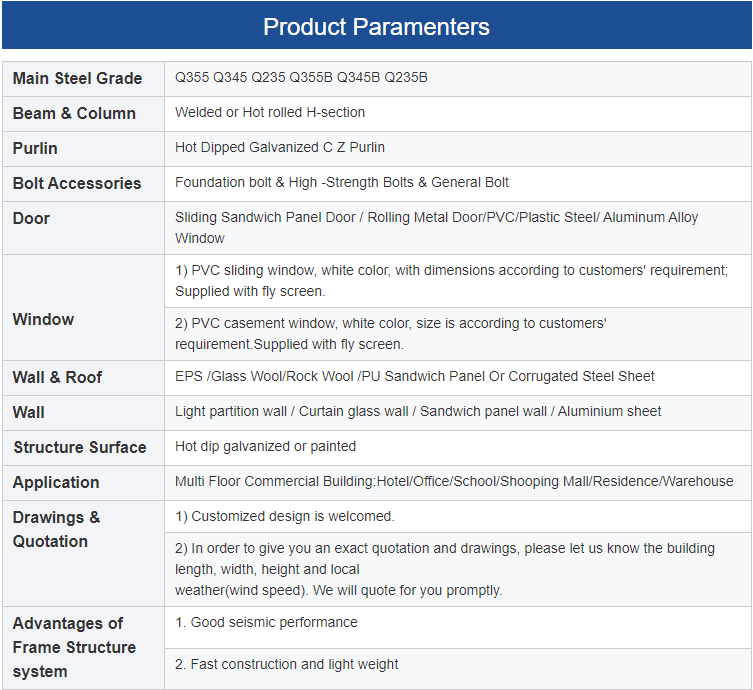Select the Welded or Hot rolled H-section cell
This screenshot has width=753, height=690.
click(270, 112)
